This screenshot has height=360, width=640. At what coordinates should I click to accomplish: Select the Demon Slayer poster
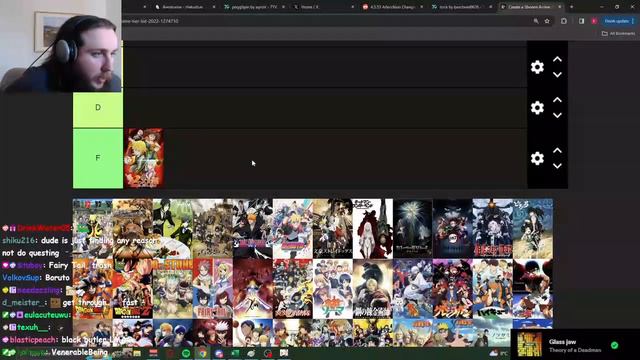pyautogui.click(x=453, y=229)
